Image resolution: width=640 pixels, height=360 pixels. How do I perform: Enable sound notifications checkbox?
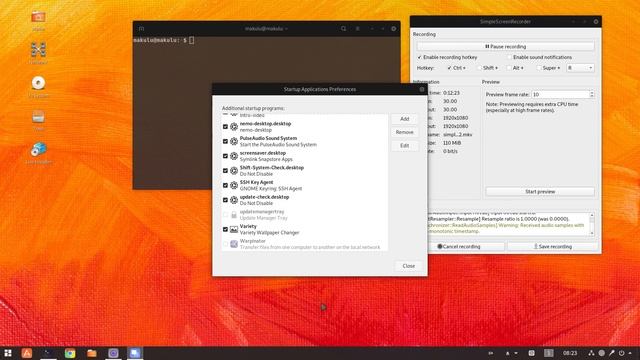click(x=509, y=57)
